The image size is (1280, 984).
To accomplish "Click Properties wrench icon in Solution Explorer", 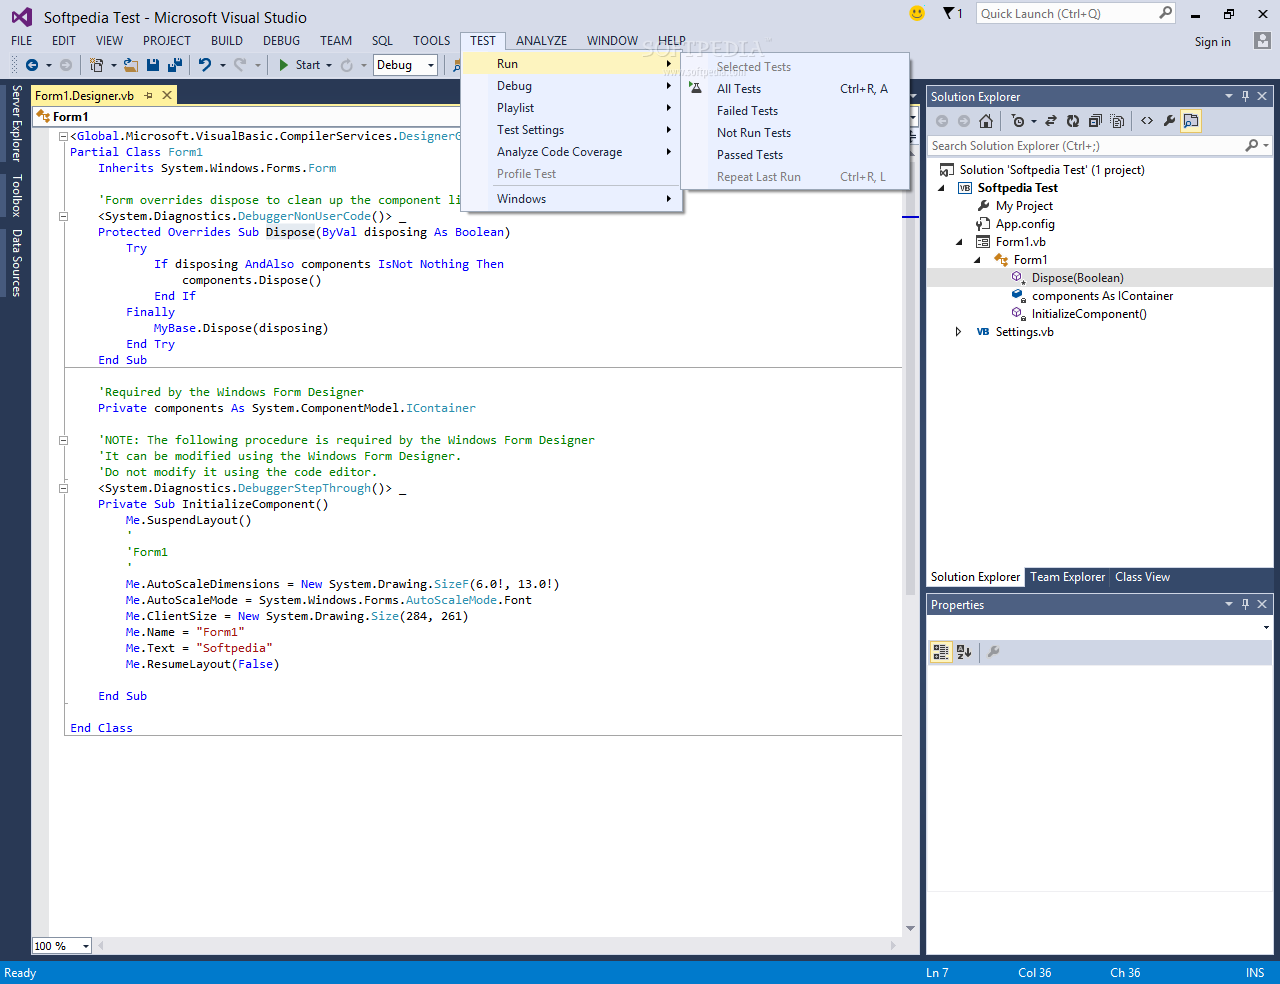I will (x=1169, y=121).
